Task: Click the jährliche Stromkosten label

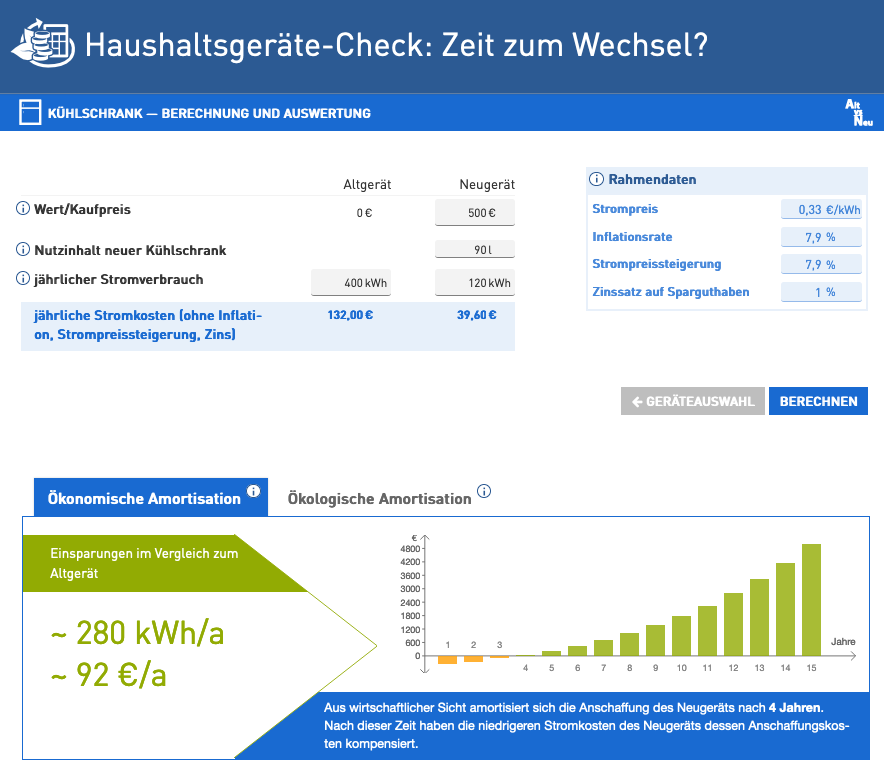Action: coord(148,325)
